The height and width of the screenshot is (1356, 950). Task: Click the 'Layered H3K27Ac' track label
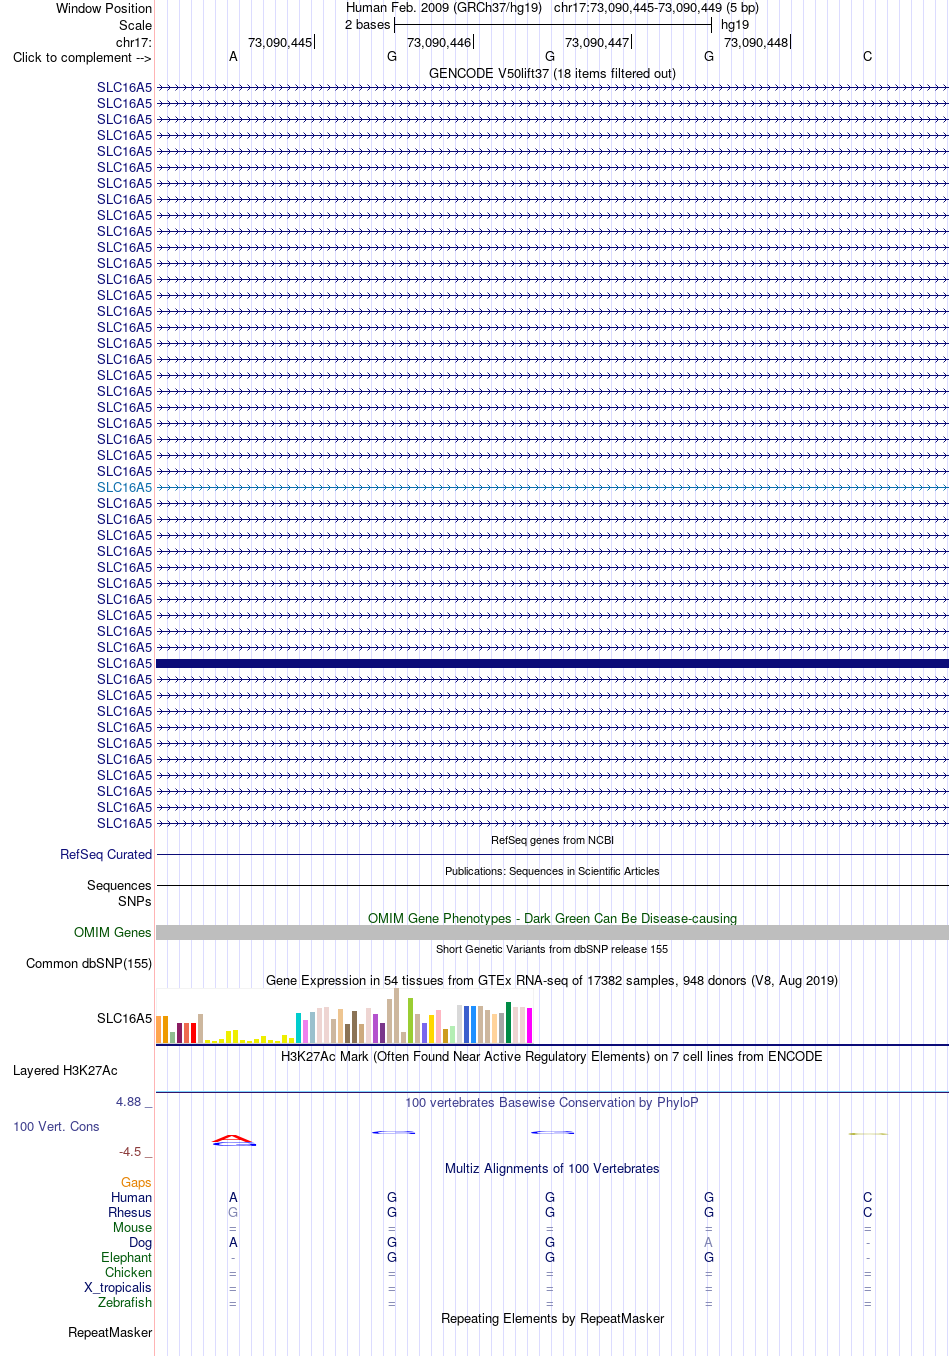(x=65, y=1070)
